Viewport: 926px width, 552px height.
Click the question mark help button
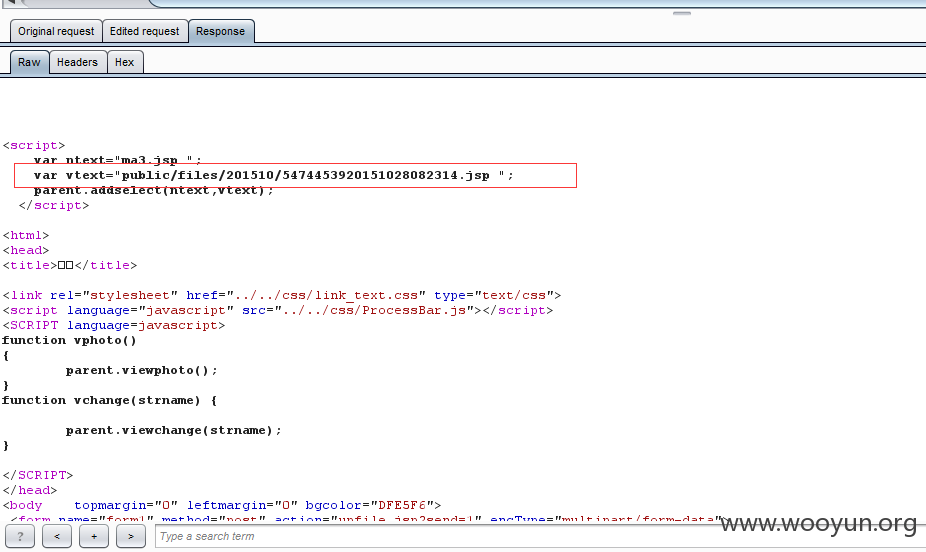tap(20, 536)
